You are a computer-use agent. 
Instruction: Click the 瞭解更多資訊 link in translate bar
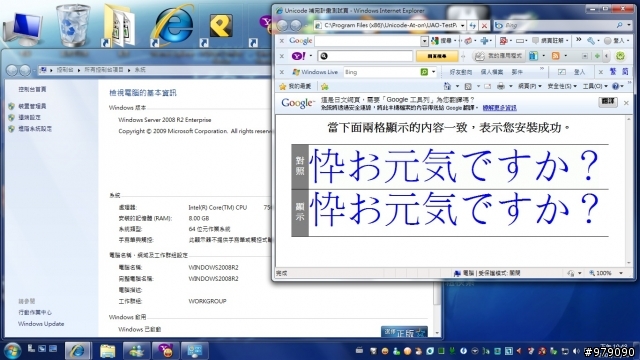pyautogui.click(x=500, y=108)
